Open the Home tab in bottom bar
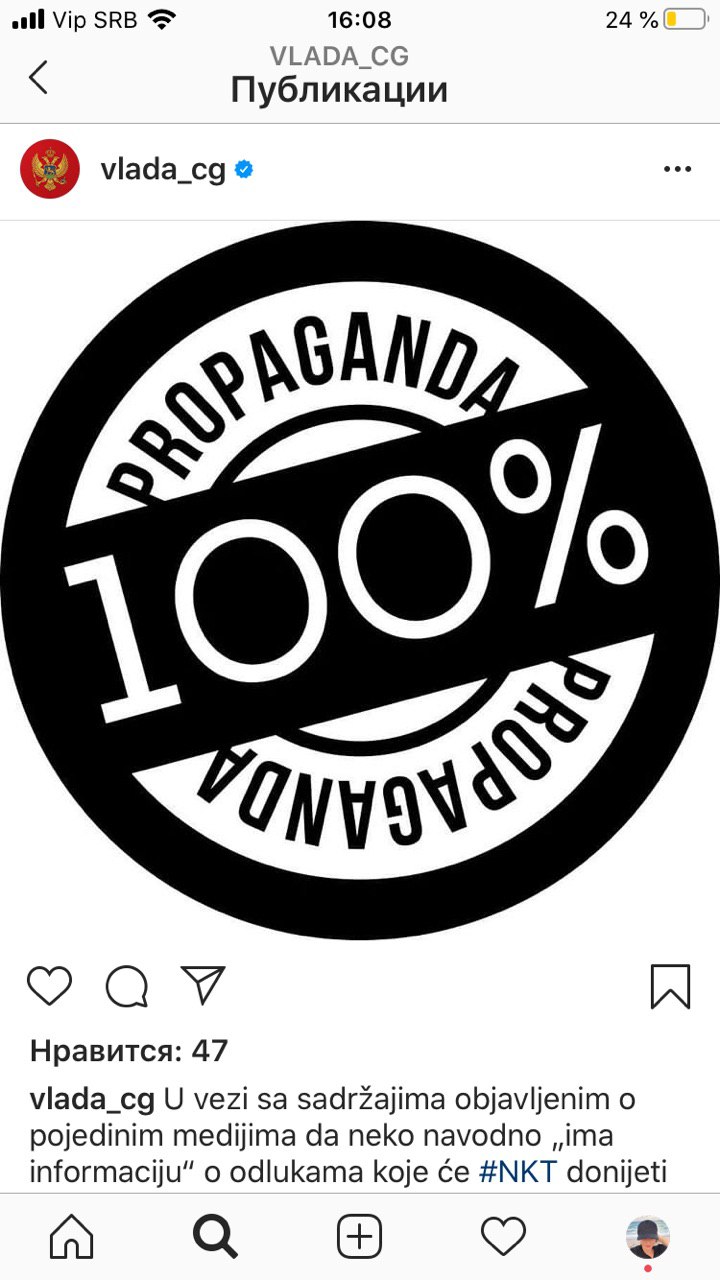 [72, 1238]
